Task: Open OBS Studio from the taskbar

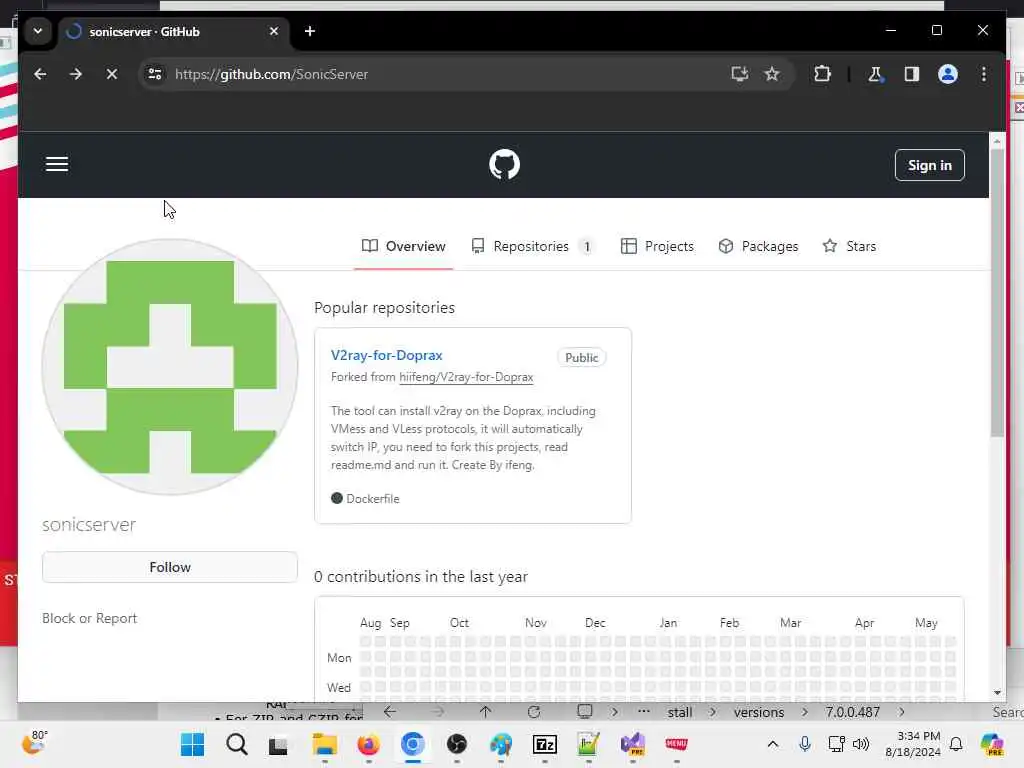Action: 456,744
